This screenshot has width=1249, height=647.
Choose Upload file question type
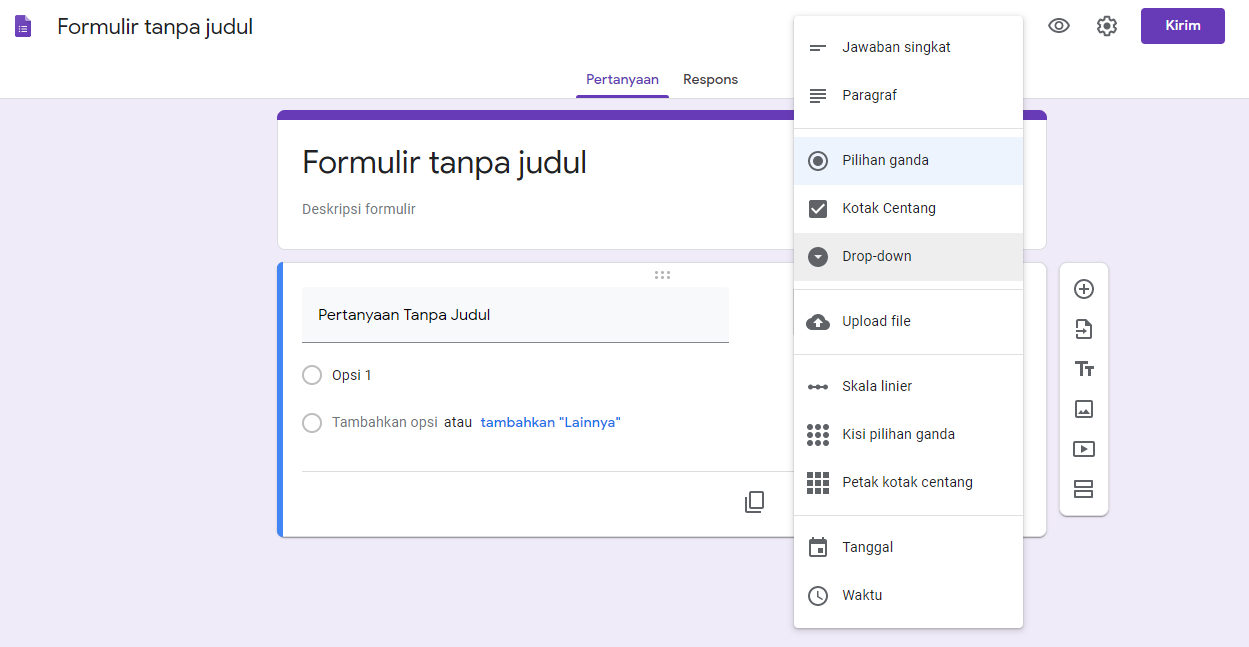[876, 321]
